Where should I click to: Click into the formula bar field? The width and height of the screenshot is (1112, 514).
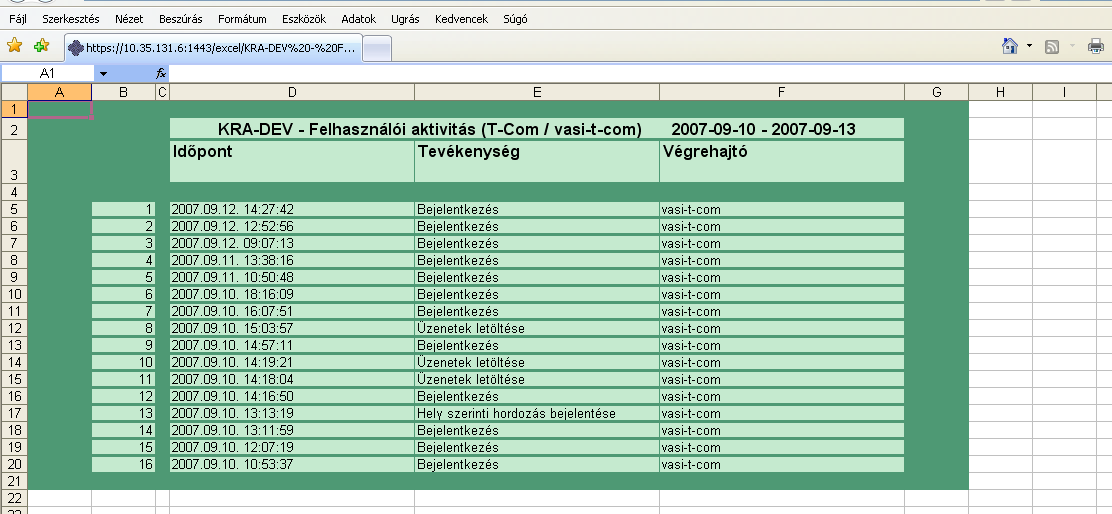pyautogui.click(x=640, y=73)
